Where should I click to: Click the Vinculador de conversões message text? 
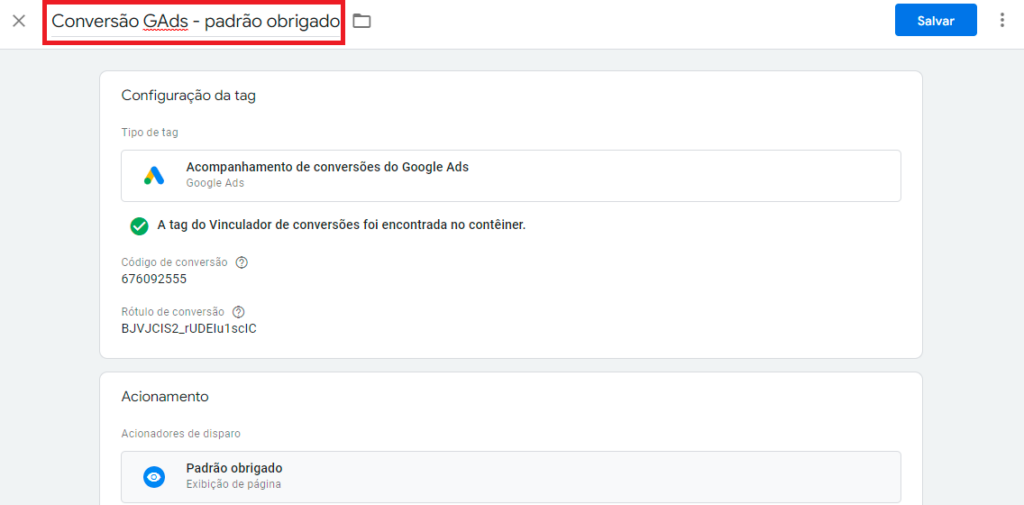(342, 225)
